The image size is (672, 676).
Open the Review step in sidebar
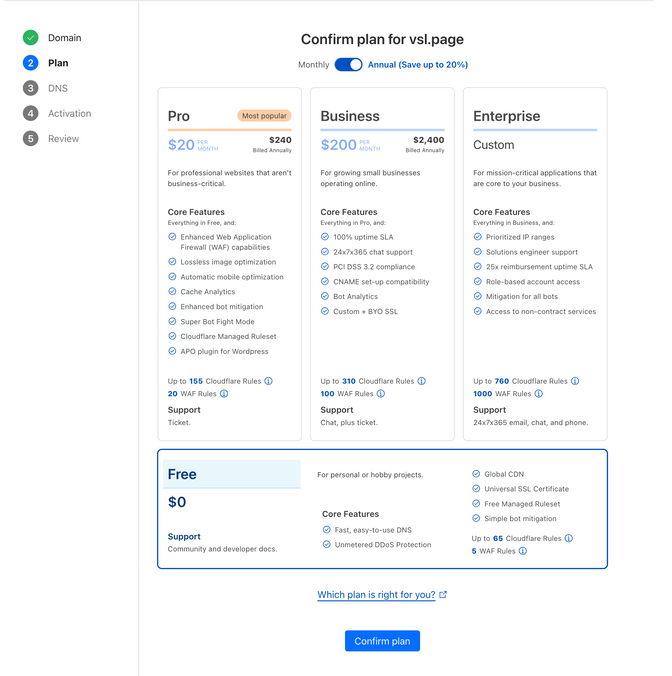tap(63, 138)
